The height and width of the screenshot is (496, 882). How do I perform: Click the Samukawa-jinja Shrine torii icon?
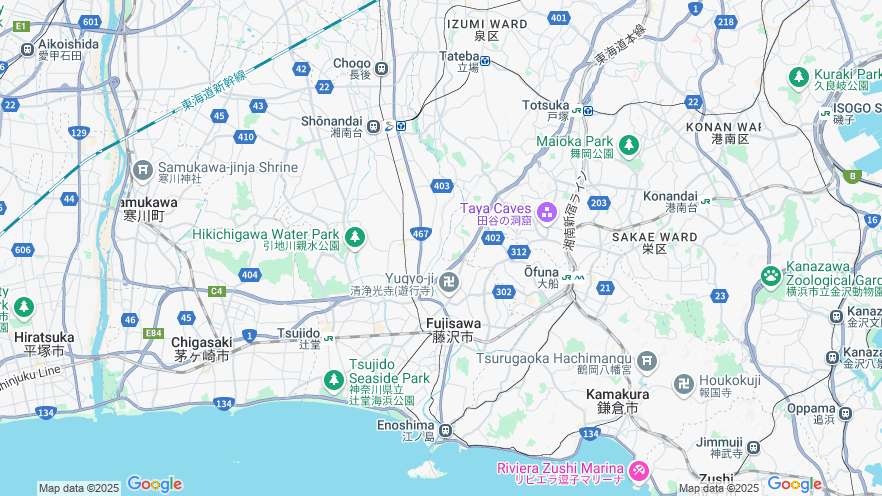(x=143, y=170)
